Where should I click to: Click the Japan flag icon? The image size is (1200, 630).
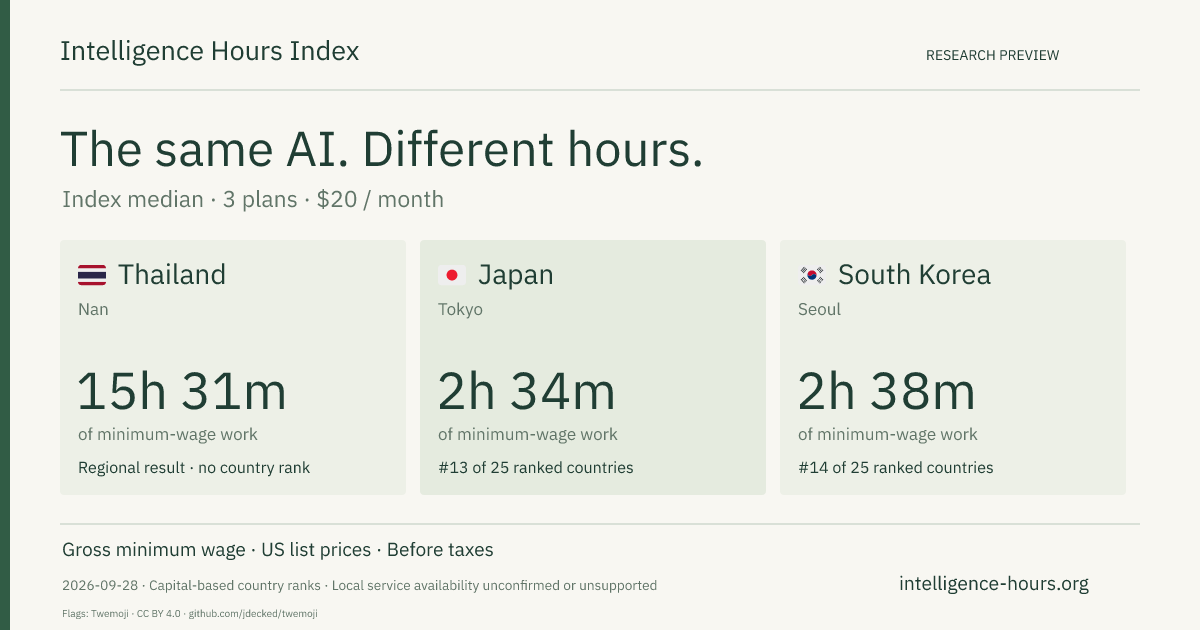point(452,275)
